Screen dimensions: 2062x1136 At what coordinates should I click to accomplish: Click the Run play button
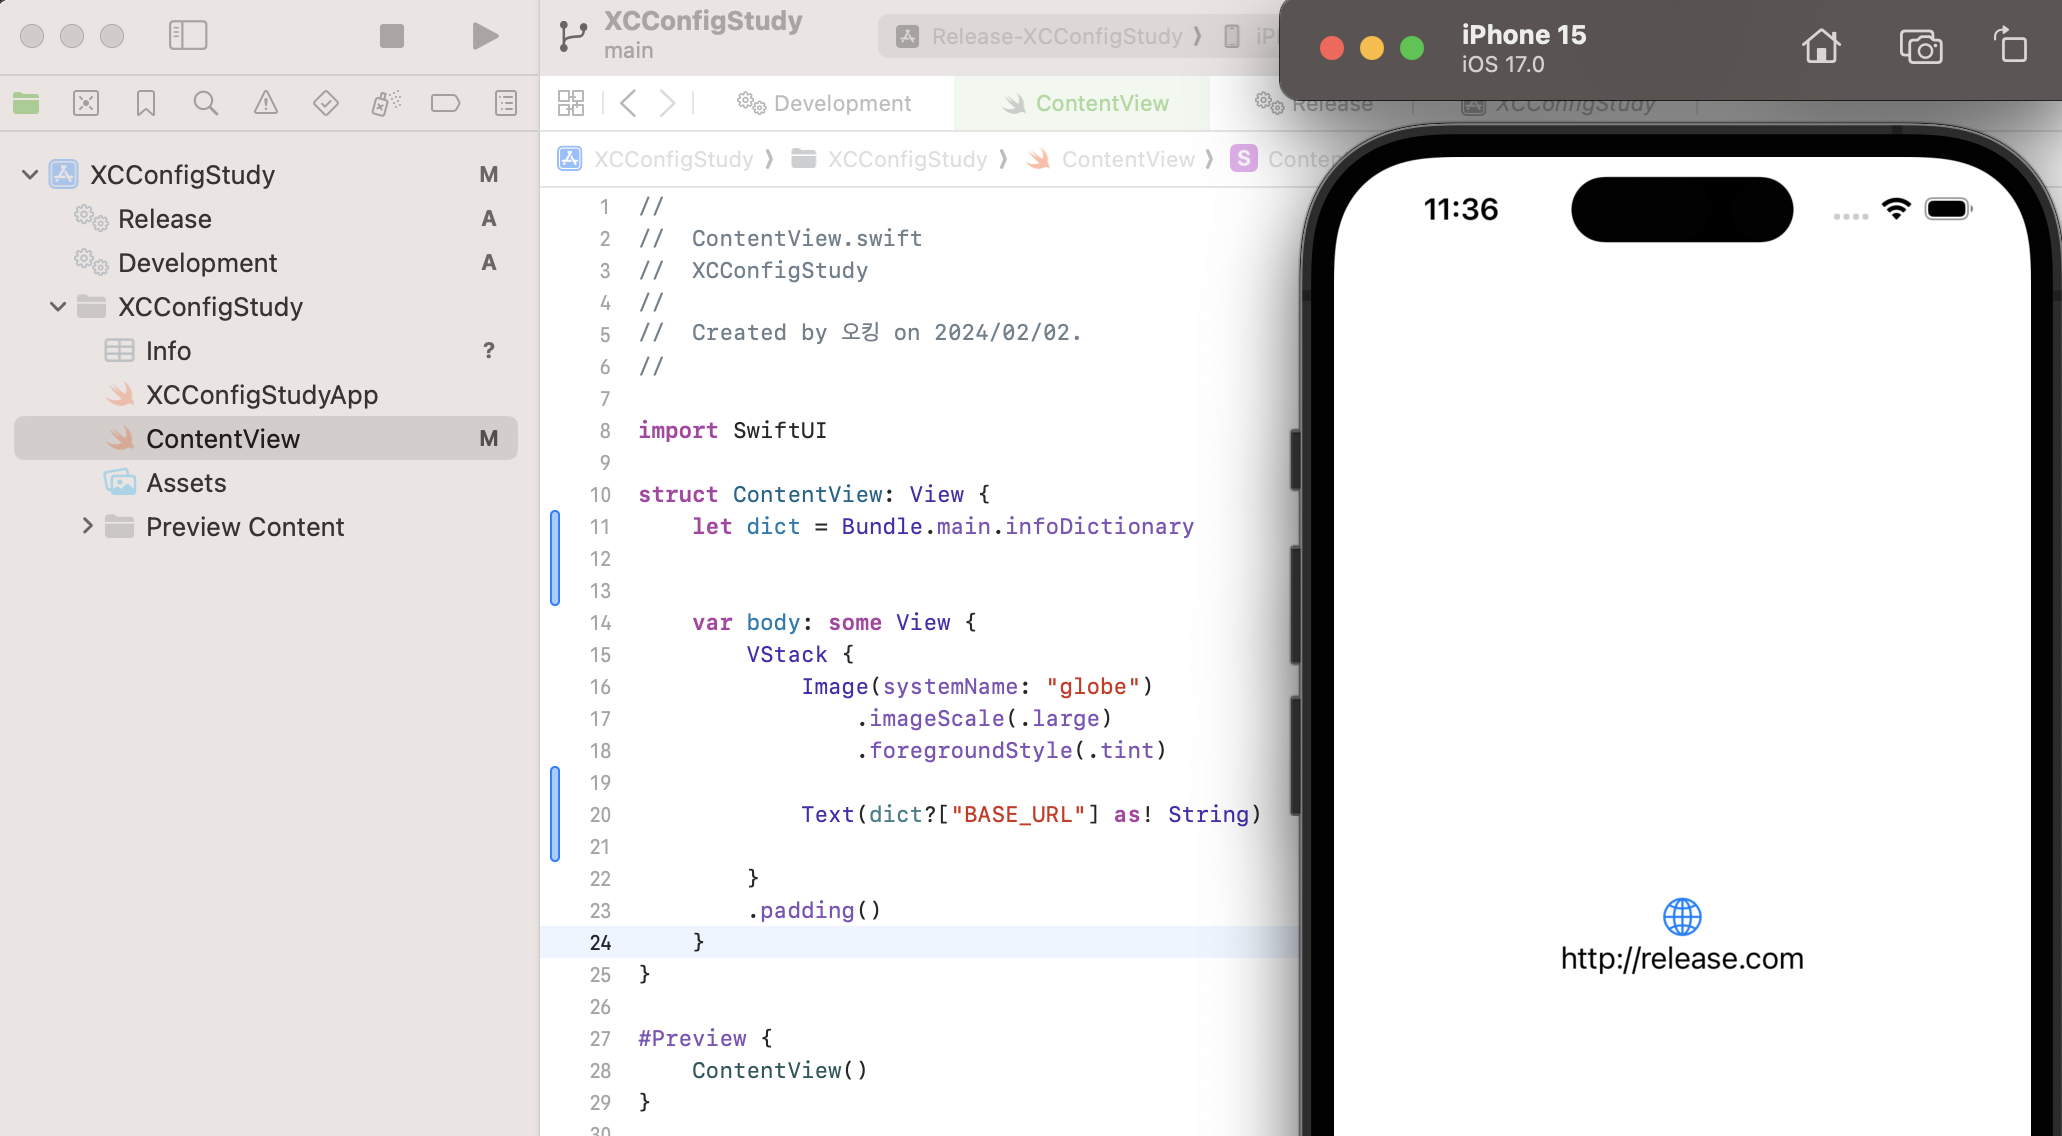tap(485, 37)
